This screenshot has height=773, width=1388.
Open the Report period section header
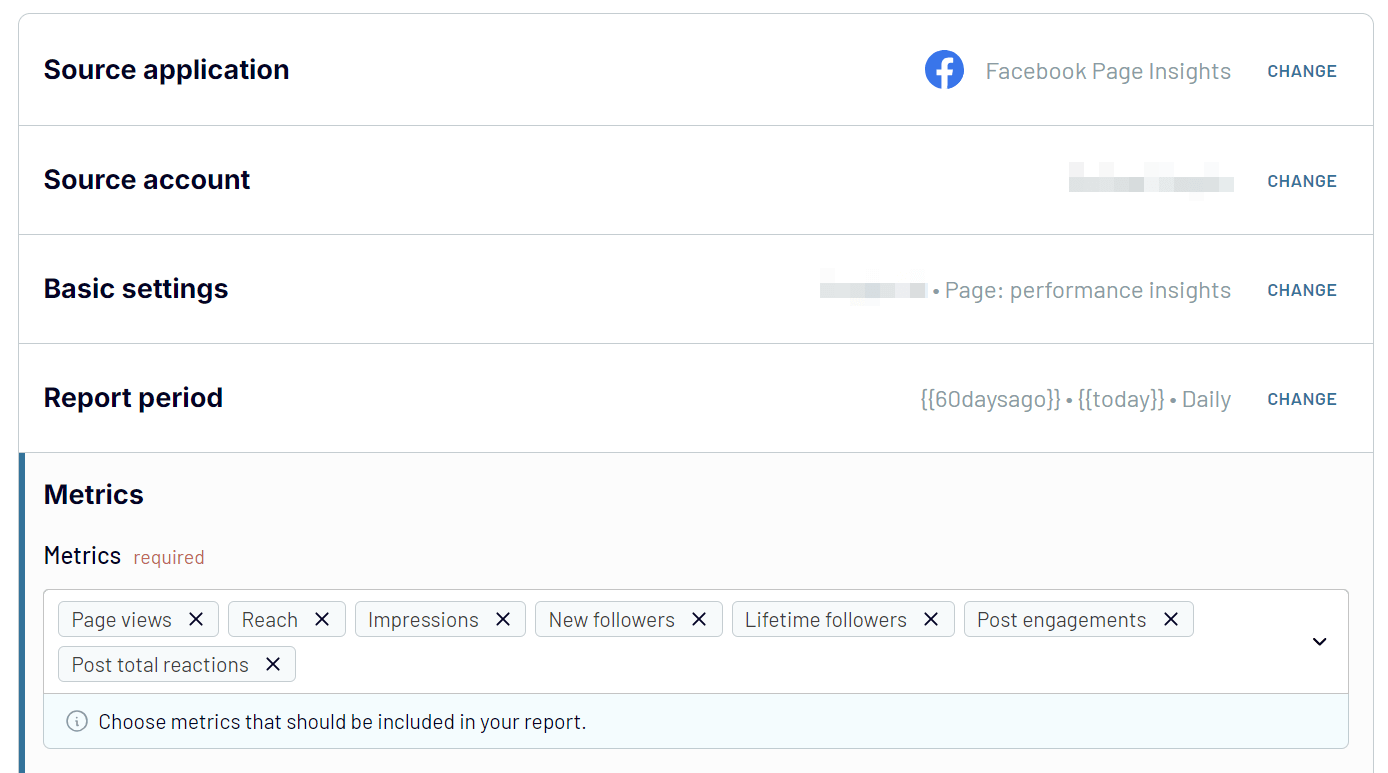(x=133, y=398)
